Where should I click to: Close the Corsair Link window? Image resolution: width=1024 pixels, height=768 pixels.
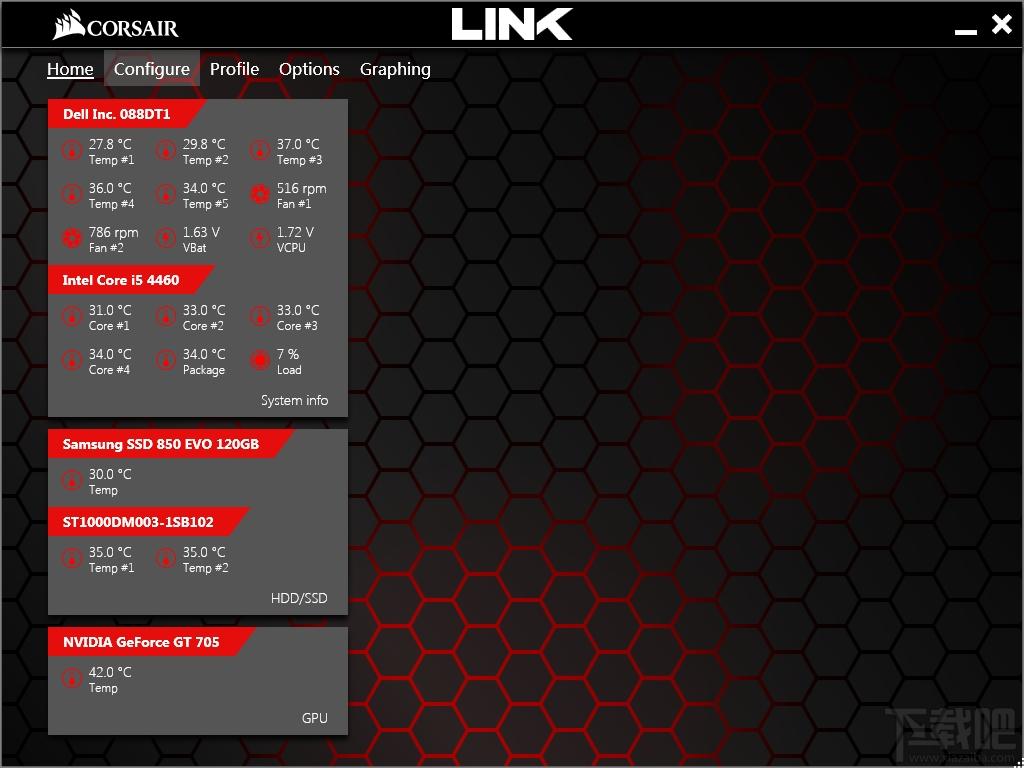[1001, 25]
